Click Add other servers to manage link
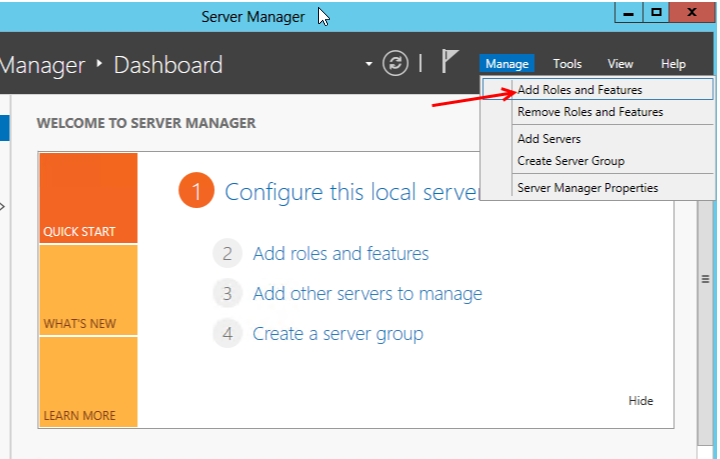720x459 pixels. [x=367, y=294]
